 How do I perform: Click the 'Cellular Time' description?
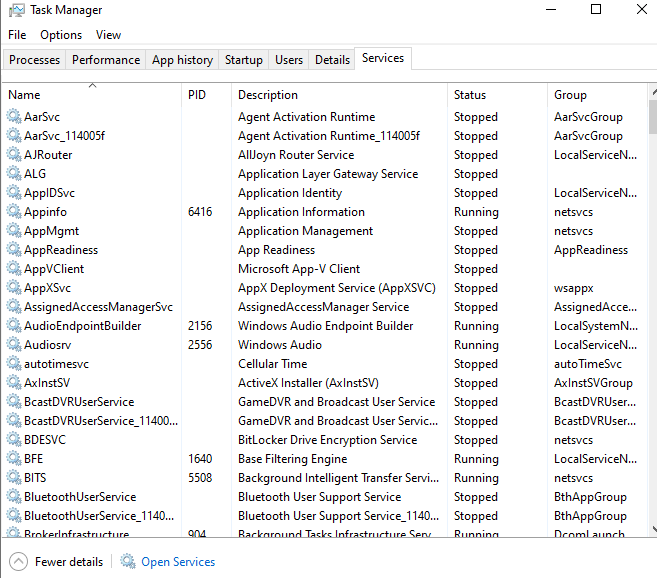point(273,364)
